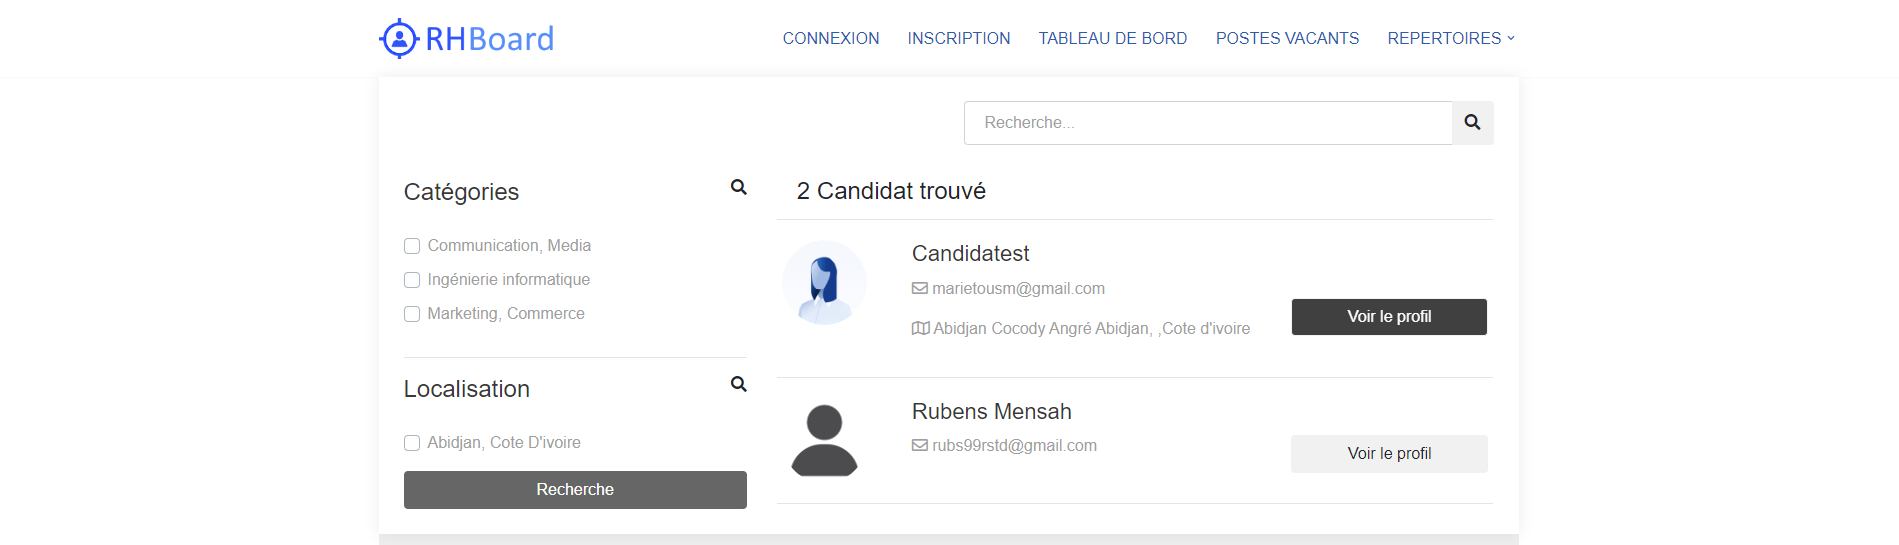Viewport: 1899px width, 545px height.
Task: Go to the POSTES VACANTS page
Action: click(x=1287, y=38)
